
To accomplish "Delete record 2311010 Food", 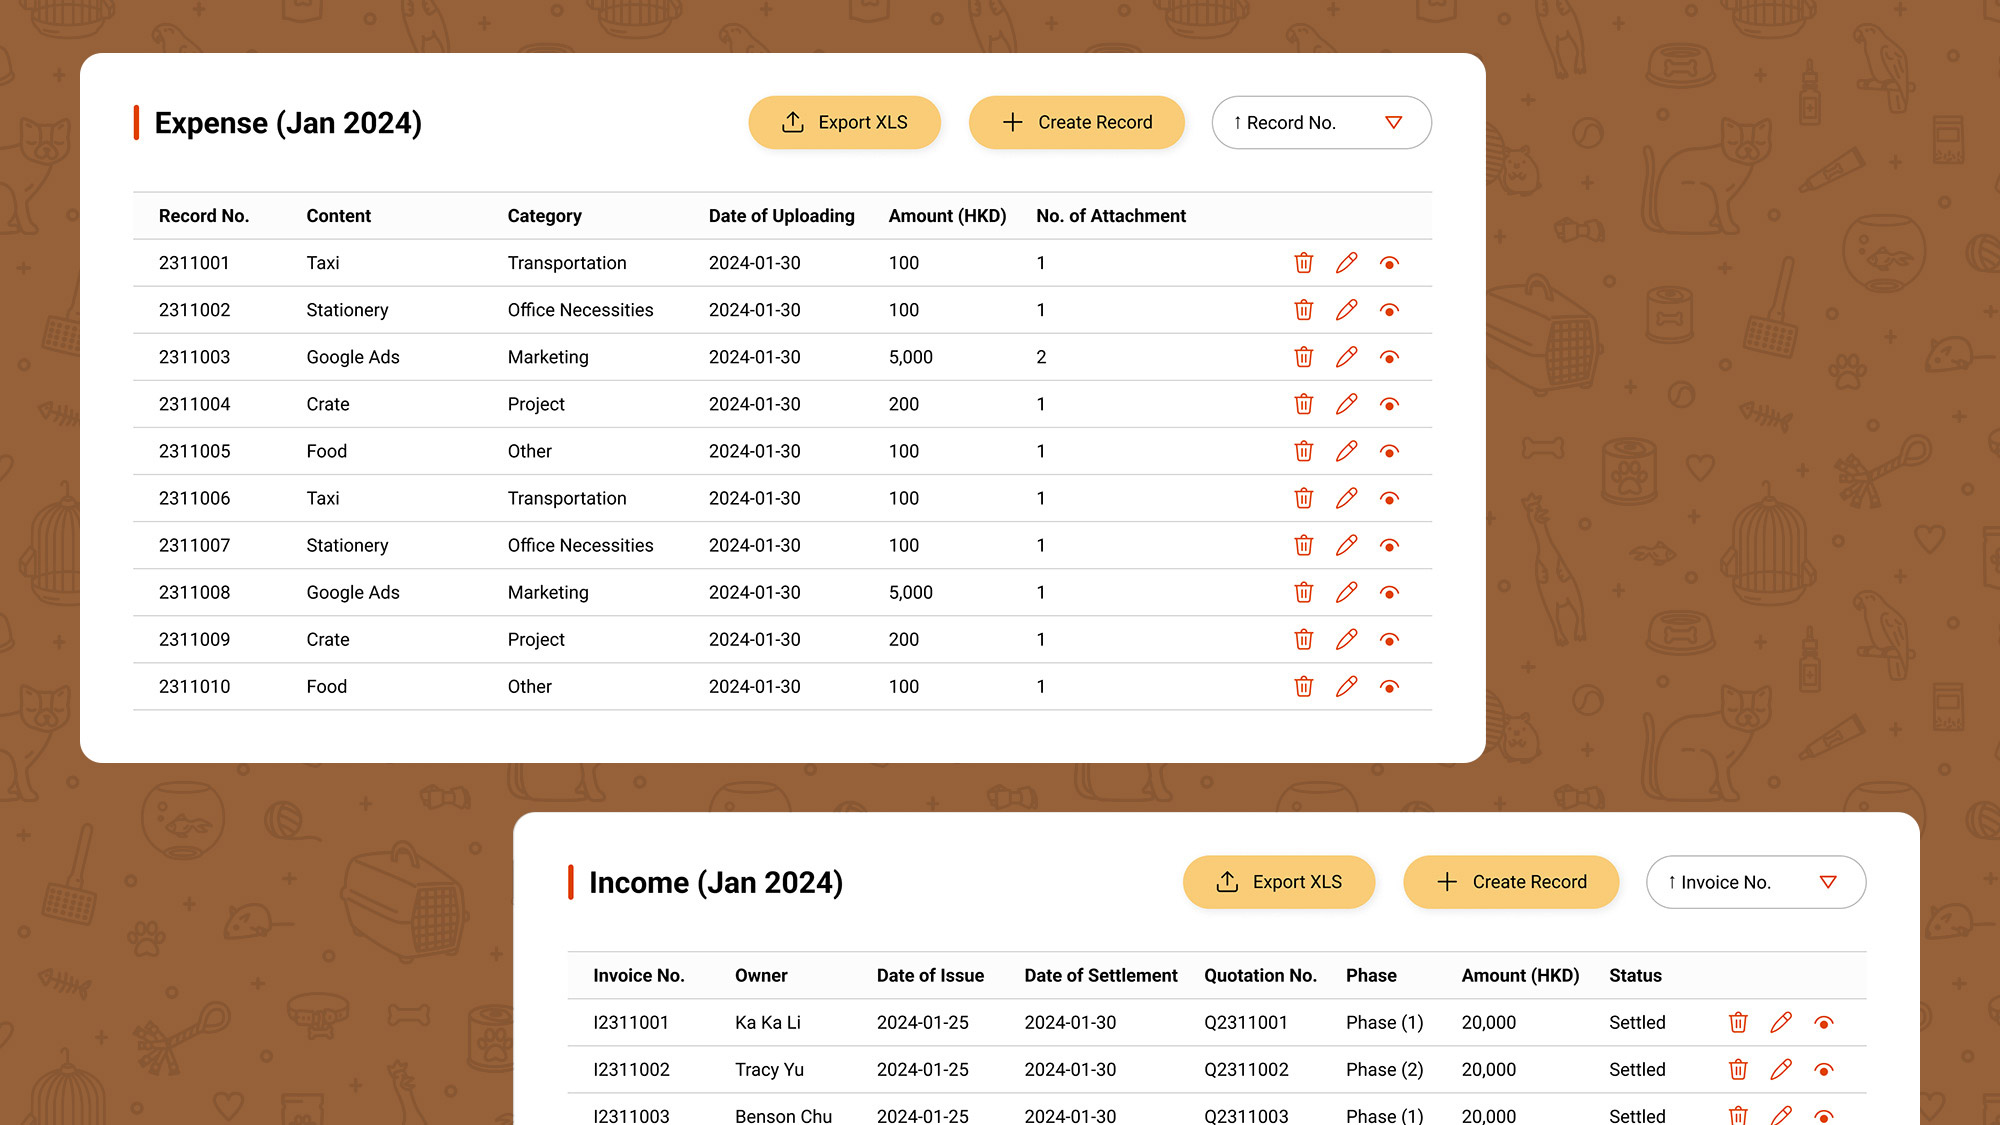I will 1303,687.
